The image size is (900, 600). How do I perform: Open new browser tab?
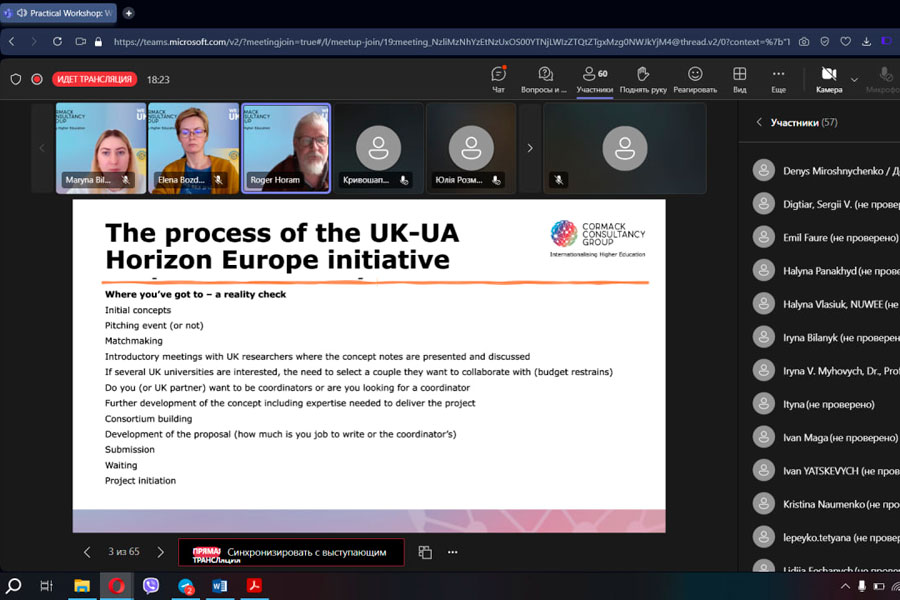(128, 13)
